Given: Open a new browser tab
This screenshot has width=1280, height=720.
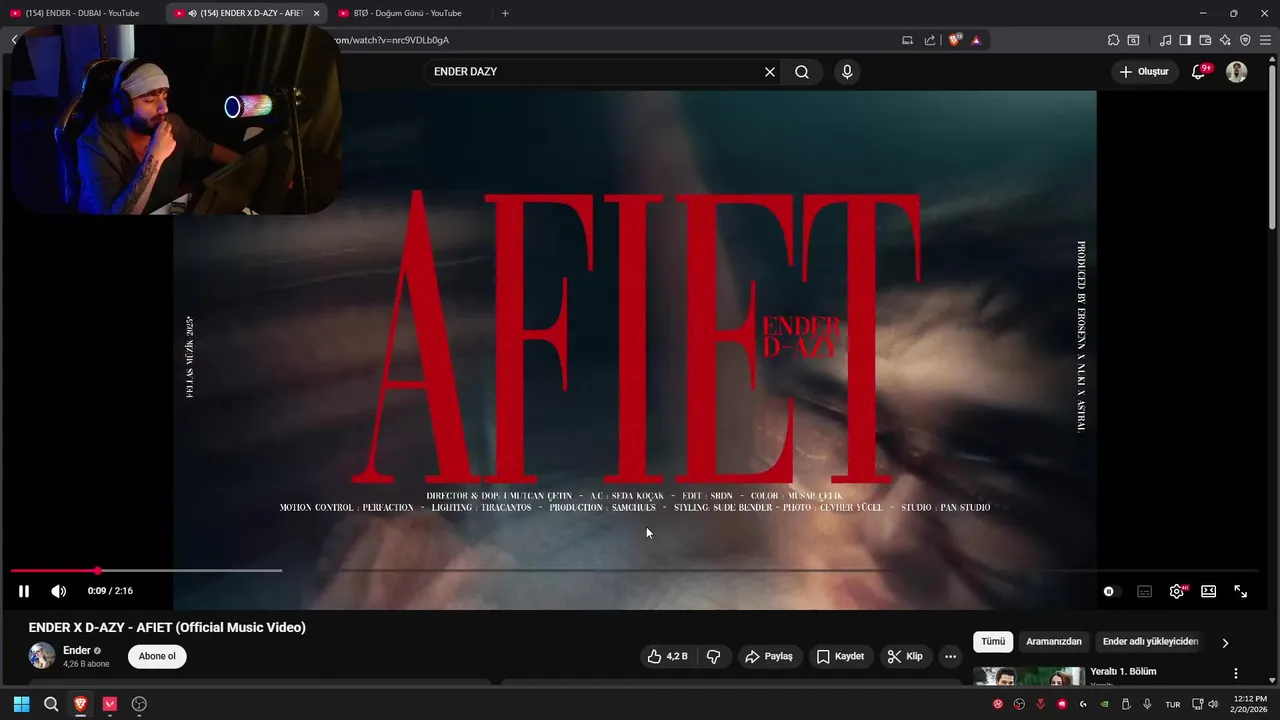Looking at the screenshot, I should [x=505, y=13].
